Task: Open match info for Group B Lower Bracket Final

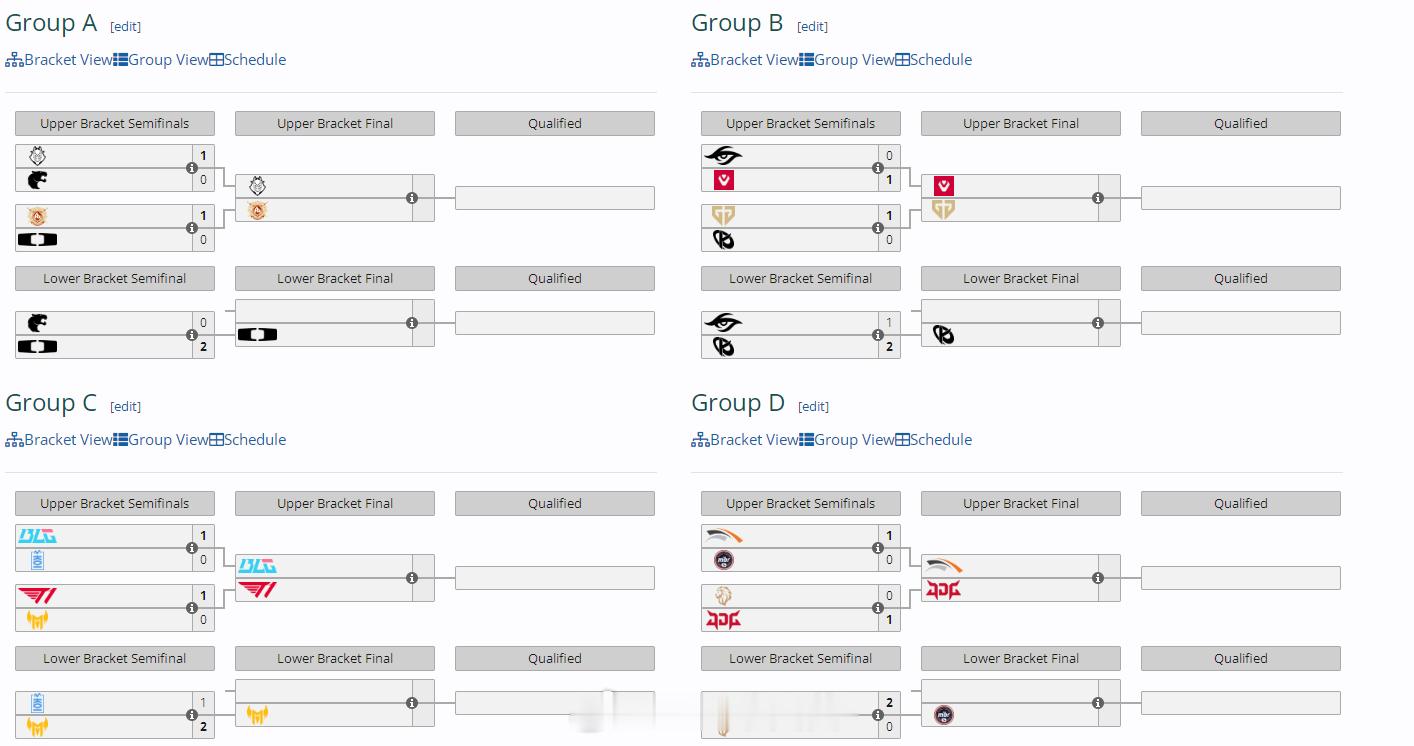Action: (1098, 323)
